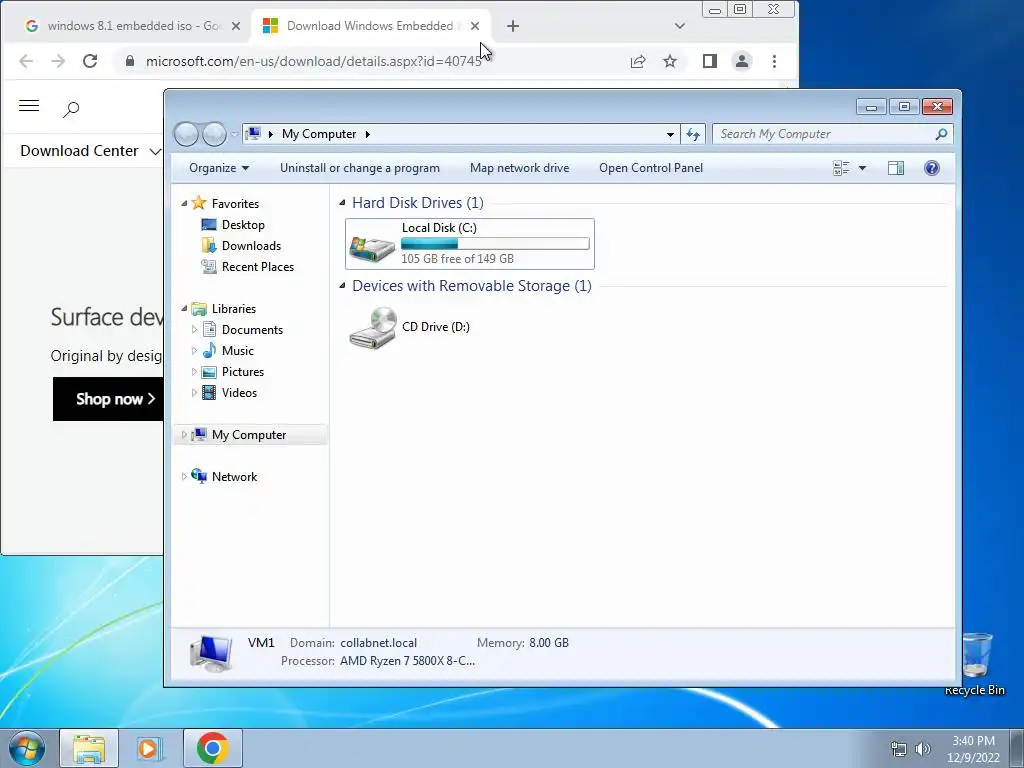
Task: Click Uninstall or change a program
Action: (x=360, y=168)
